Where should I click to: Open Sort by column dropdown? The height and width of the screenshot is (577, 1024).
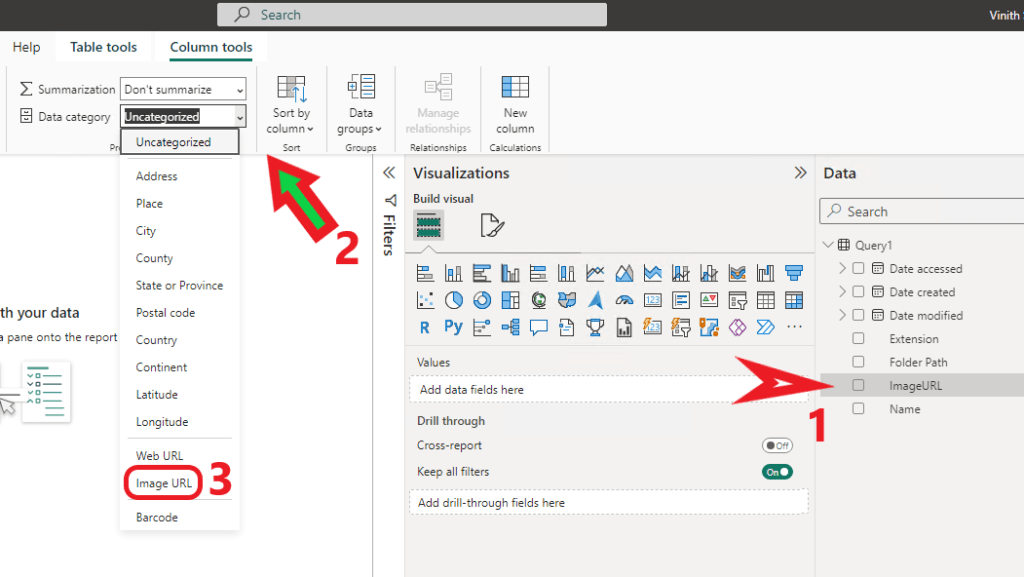point(290,104)
